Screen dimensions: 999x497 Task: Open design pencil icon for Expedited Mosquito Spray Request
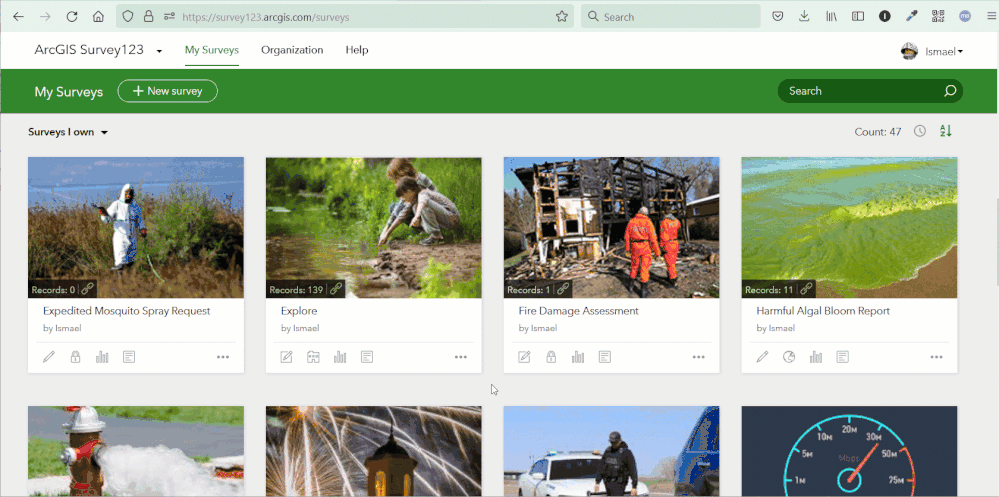[x=49, y=357]
